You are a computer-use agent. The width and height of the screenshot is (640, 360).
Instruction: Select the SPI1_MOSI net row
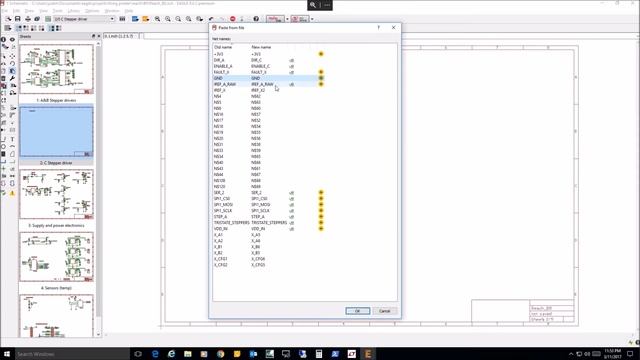tap(269, 204)
